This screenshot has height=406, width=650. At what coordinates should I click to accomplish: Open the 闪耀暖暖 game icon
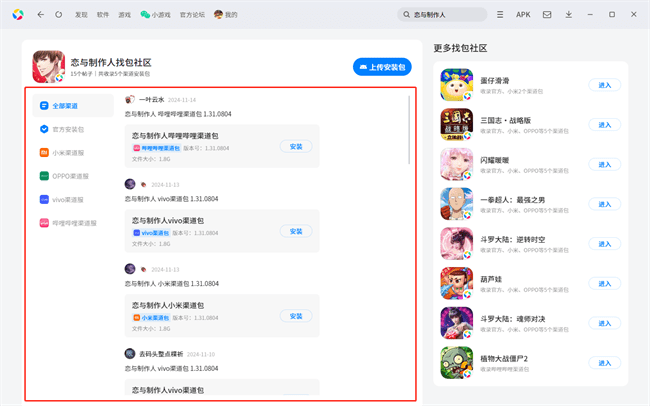(456, 164)
